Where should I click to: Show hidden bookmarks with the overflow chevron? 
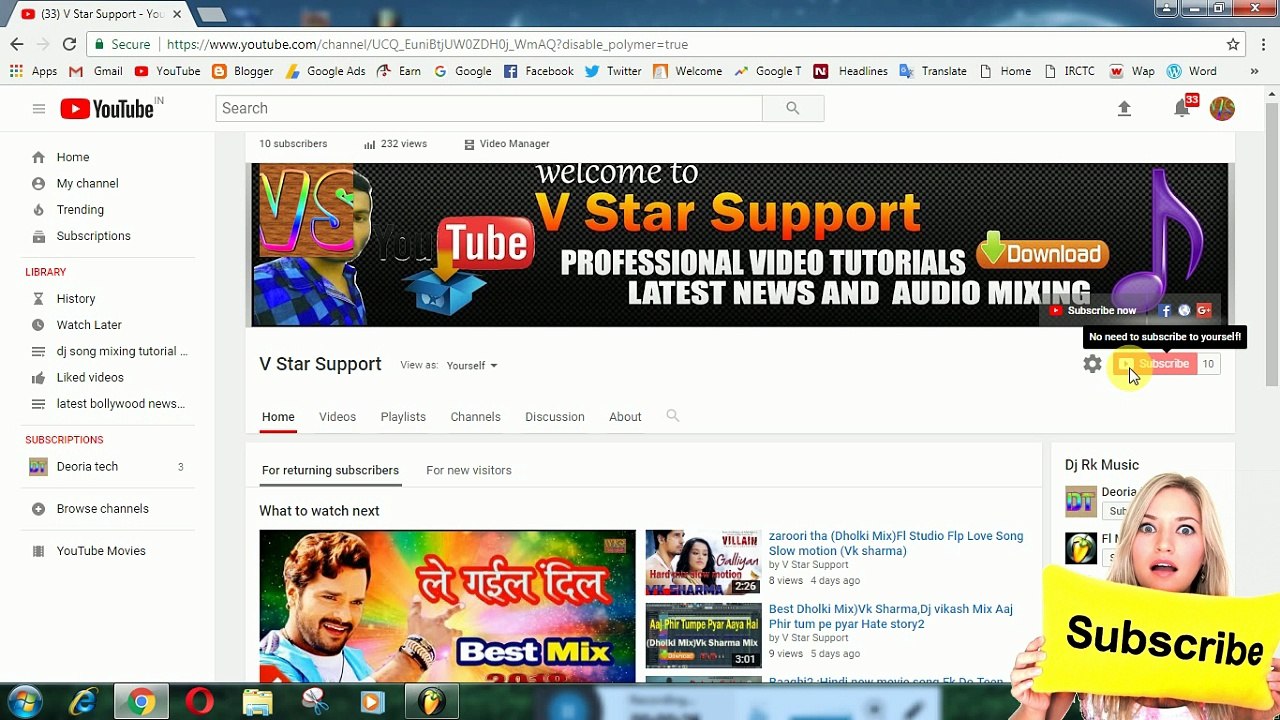click(x=1254, y=71)
